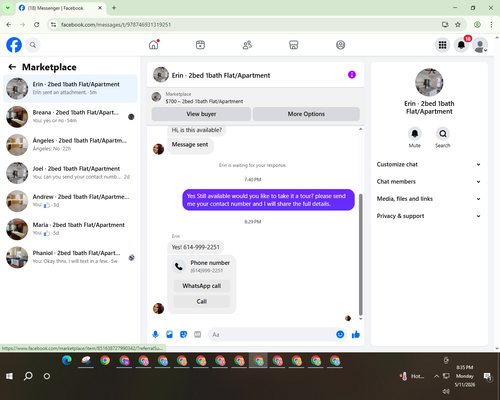Click the Call button

click(202, 301)
